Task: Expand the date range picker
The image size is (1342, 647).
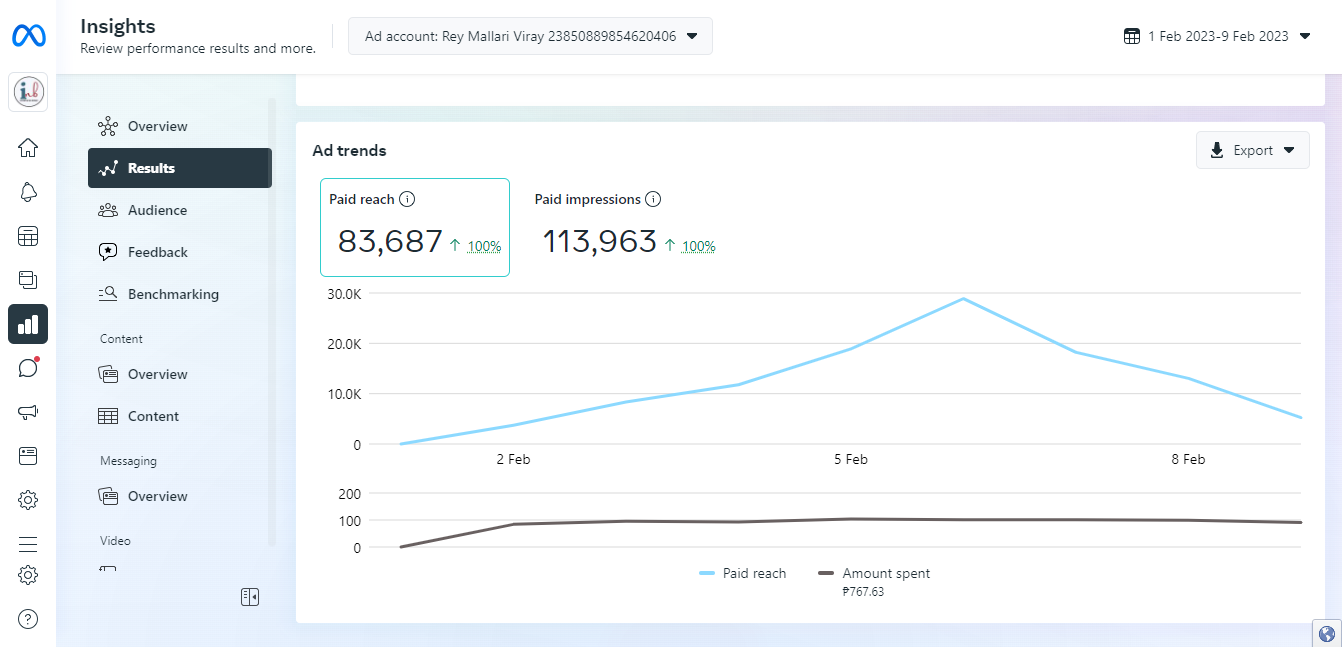Action: click(1217, 36)
